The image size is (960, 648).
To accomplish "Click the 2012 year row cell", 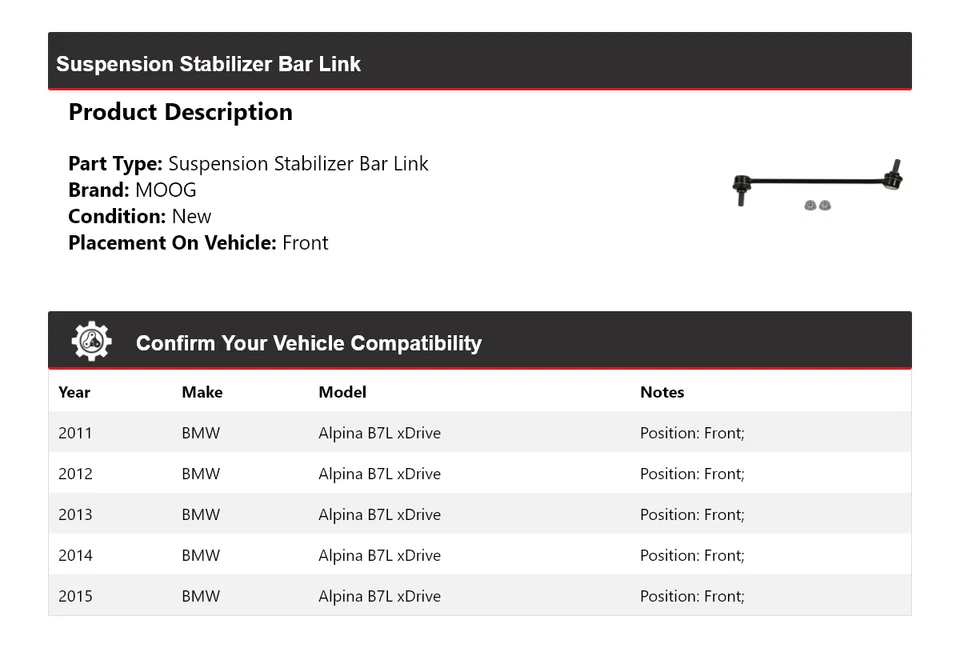I will (x=75, y=474).
